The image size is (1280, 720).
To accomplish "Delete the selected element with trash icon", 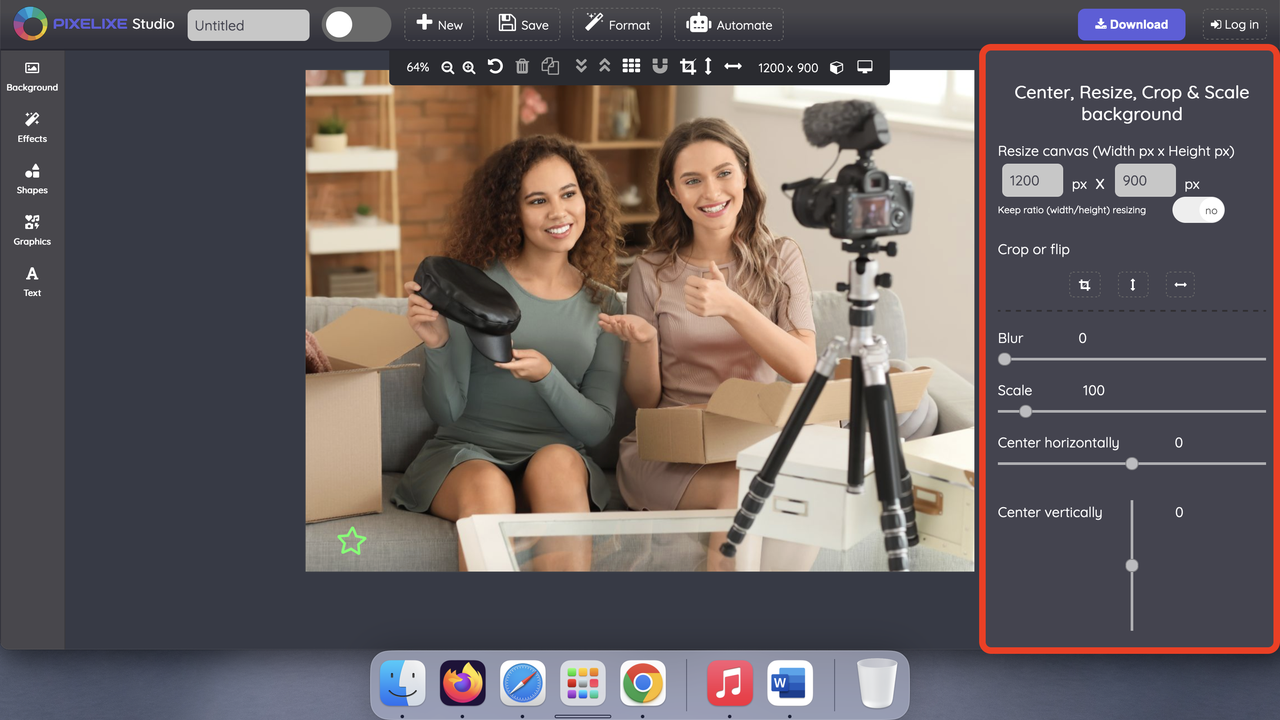I will tap(522, 67).
